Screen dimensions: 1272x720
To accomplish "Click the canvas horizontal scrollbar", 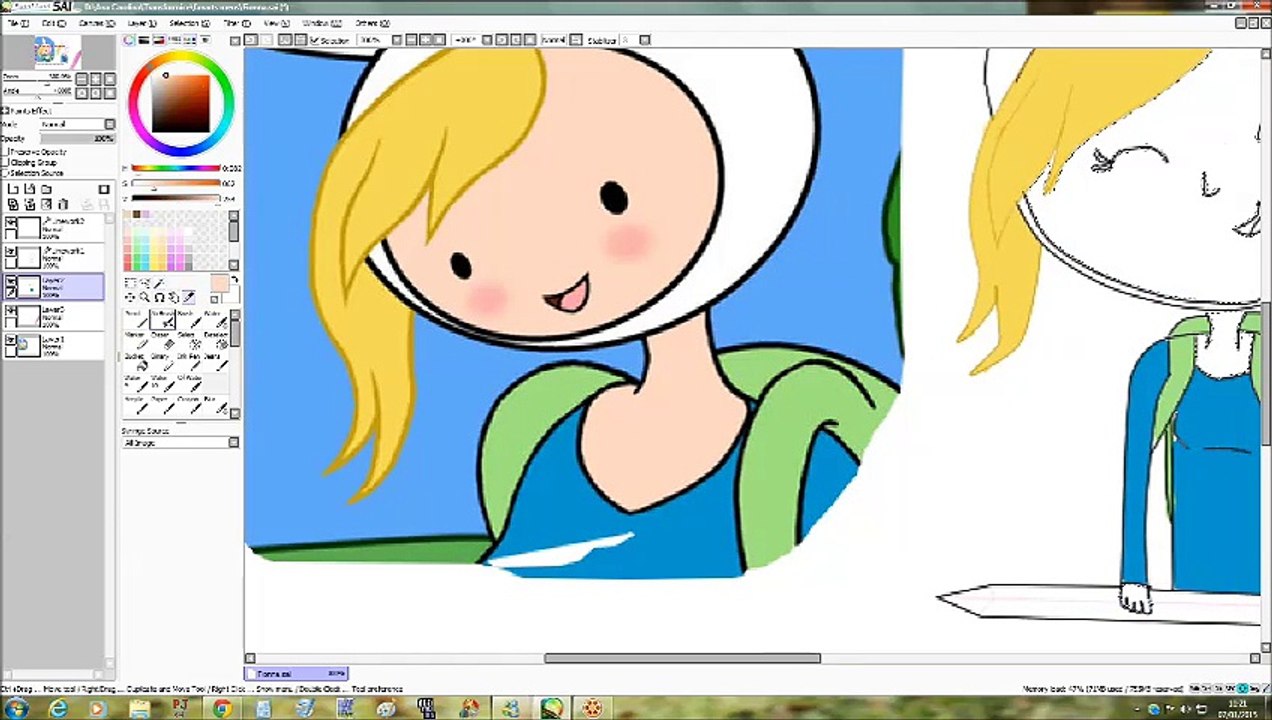I will click(682, 658).
